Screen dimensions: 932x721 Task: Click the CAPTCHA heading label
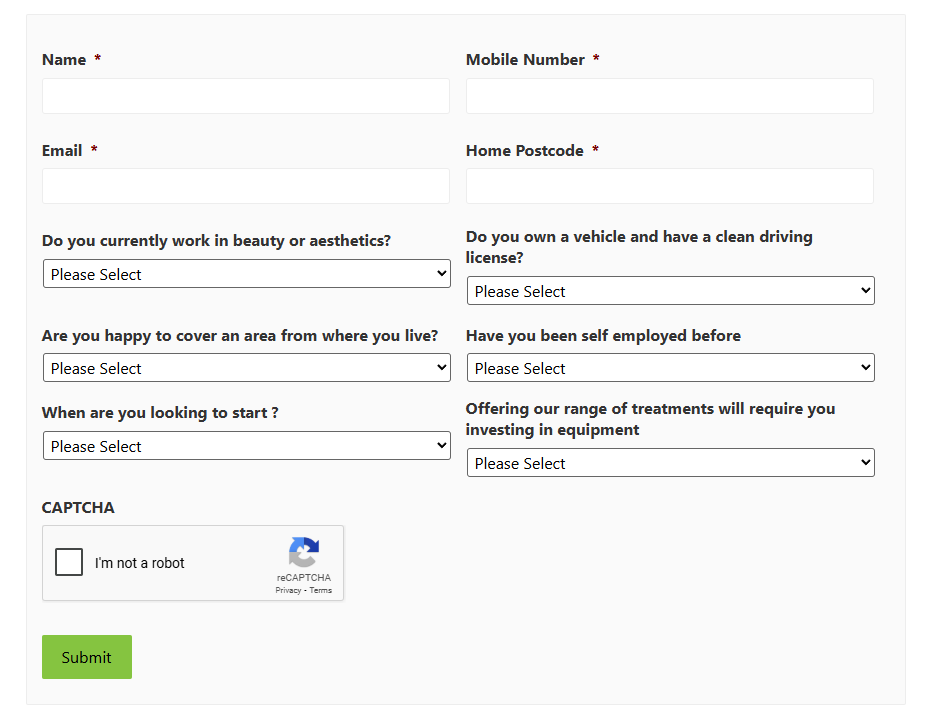point(78,508)
